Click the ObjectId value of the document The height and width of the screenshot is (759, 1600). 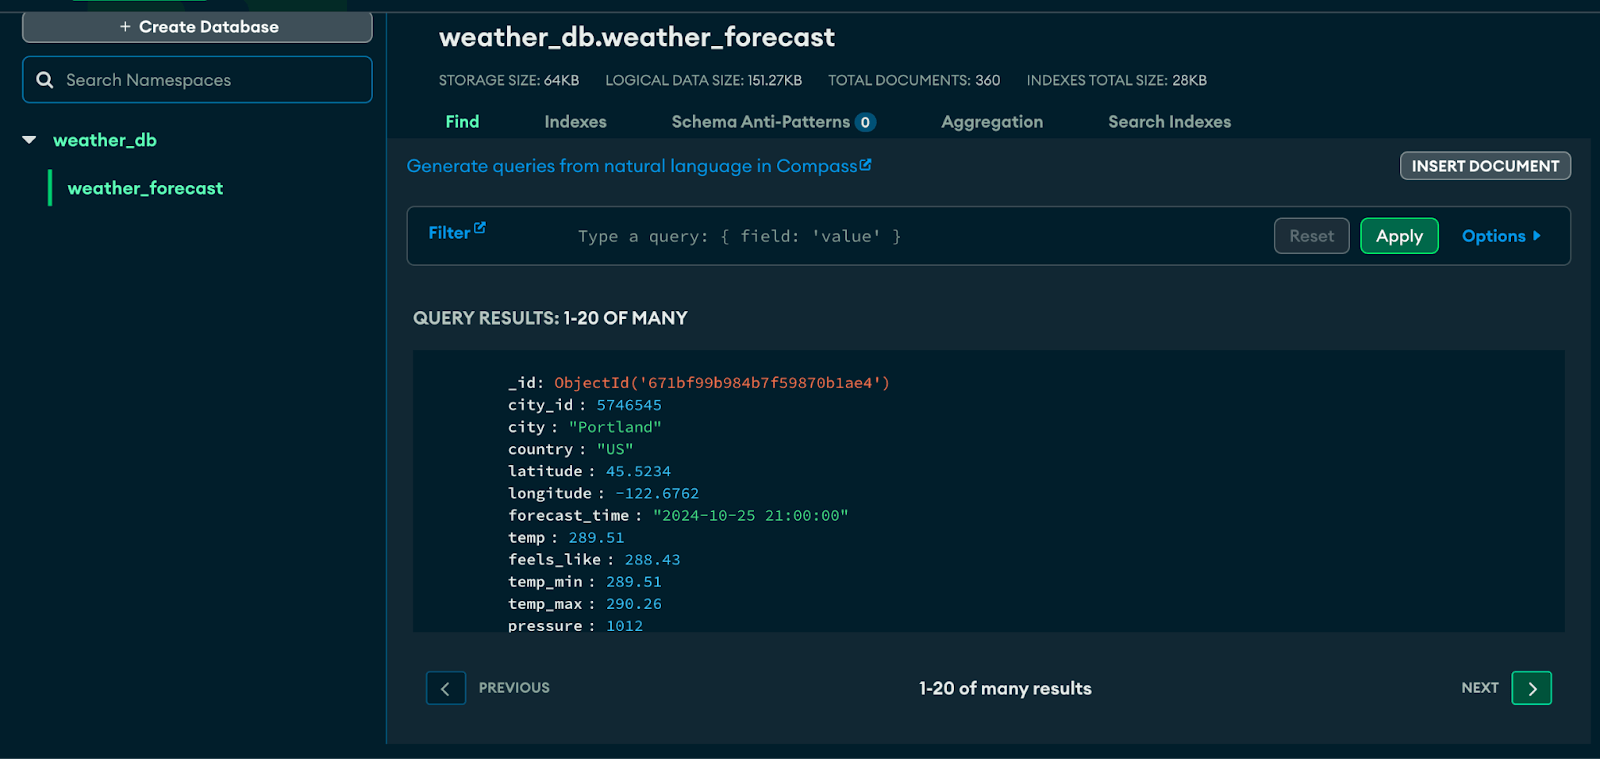(722, 383)
